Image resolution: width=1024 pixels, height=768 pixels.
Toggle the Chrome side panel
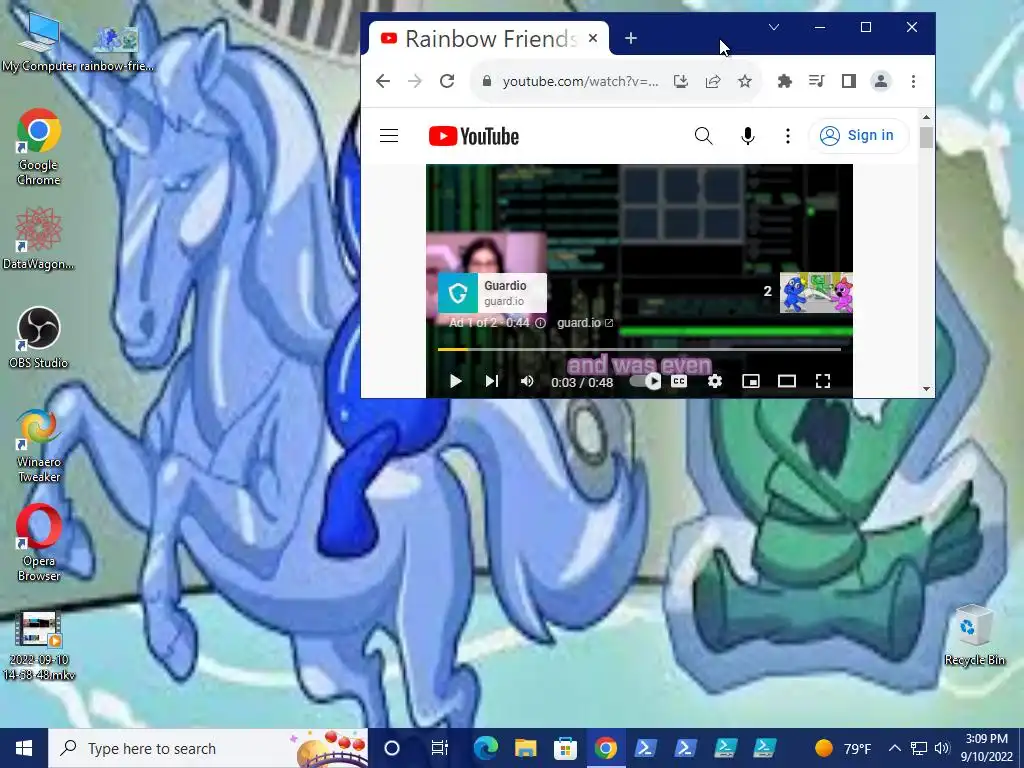(848, 81)
